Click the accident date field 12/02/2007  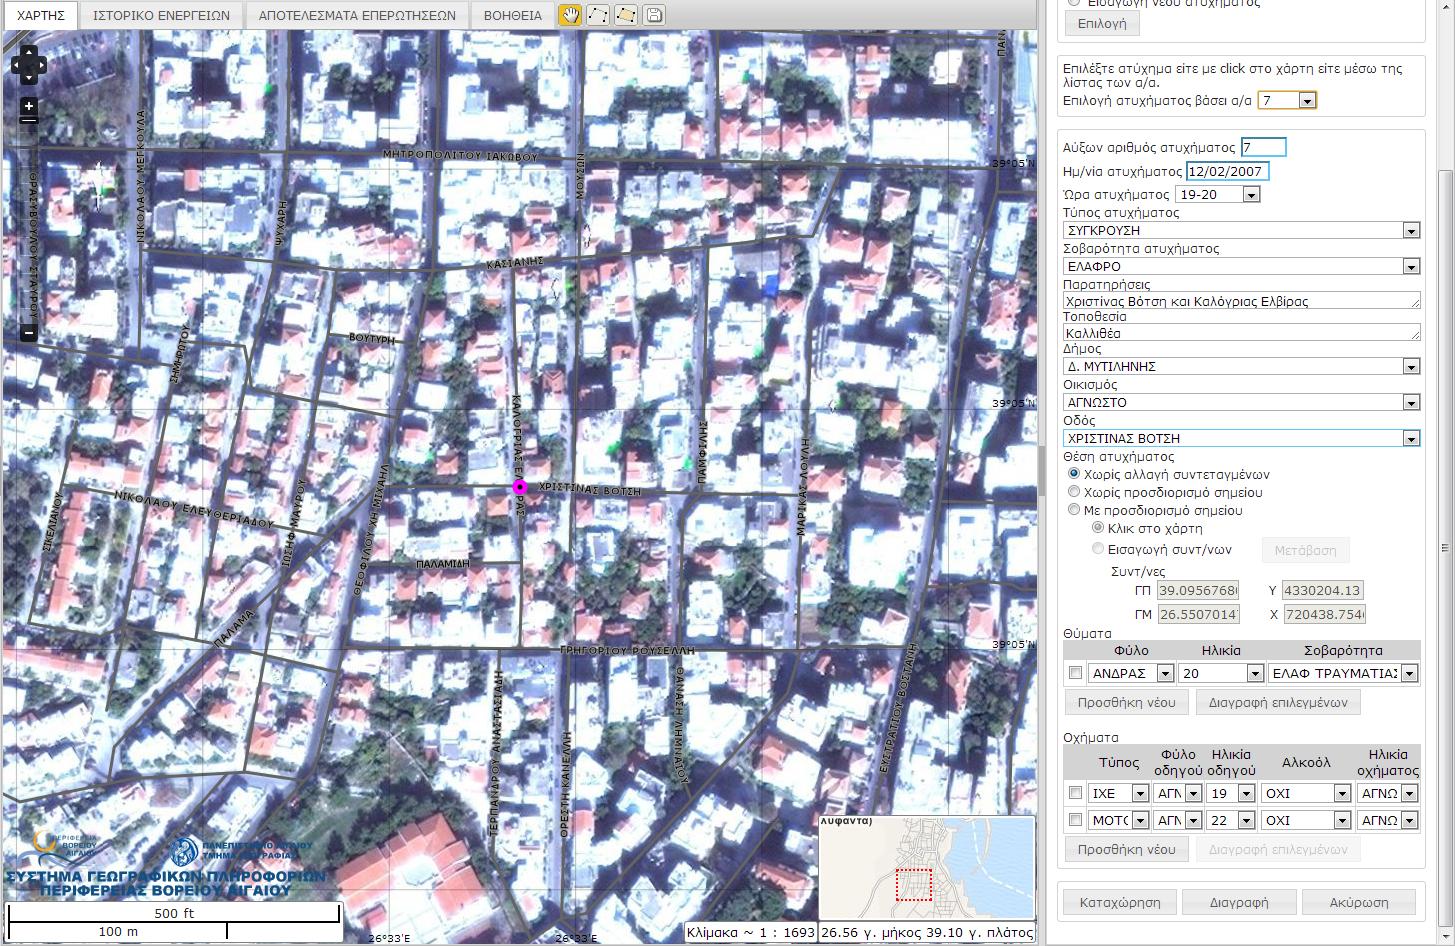pyautogui.click(x=1228, y=171)
